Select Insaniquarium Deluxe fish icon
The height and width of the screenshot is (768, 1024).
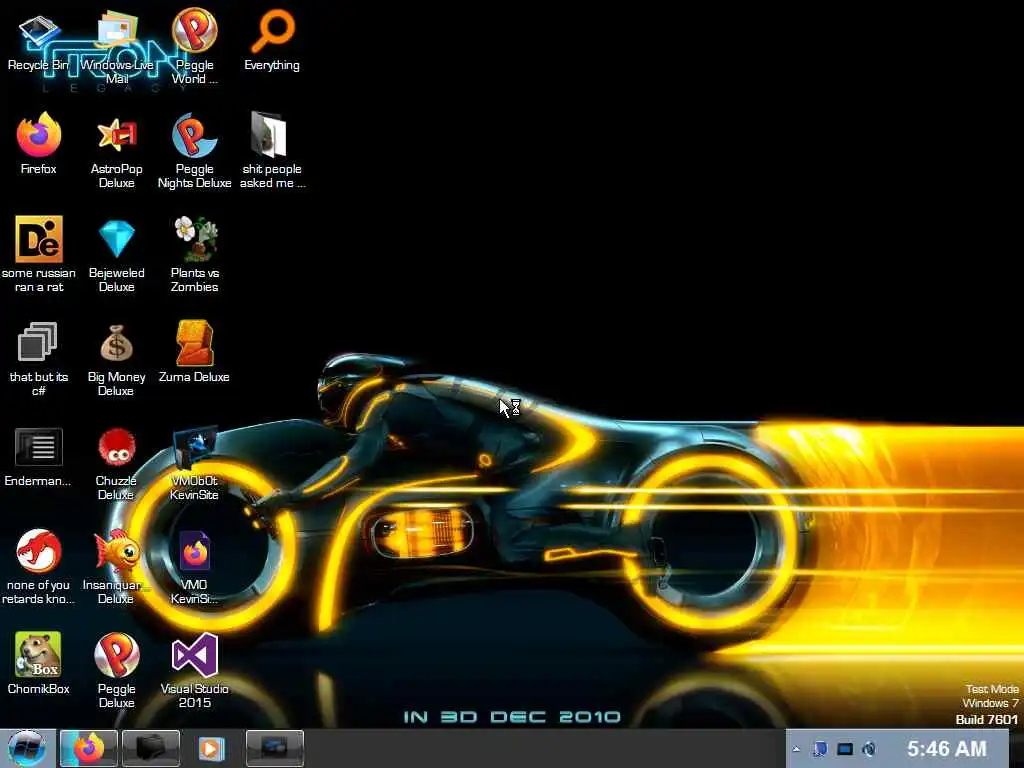(117, 552)
